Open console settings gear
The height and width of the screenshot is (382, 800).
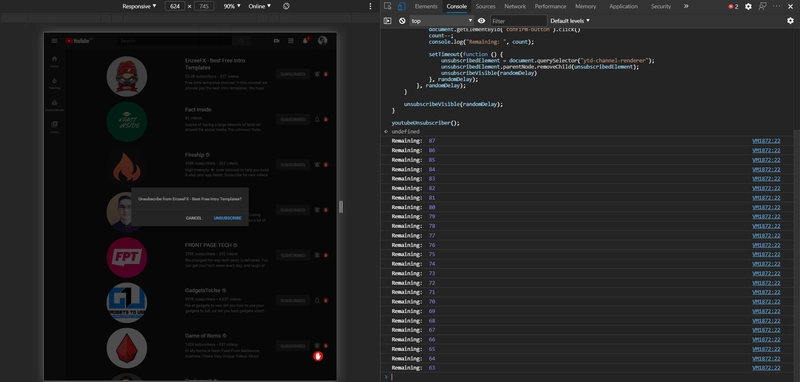[790, 21]
